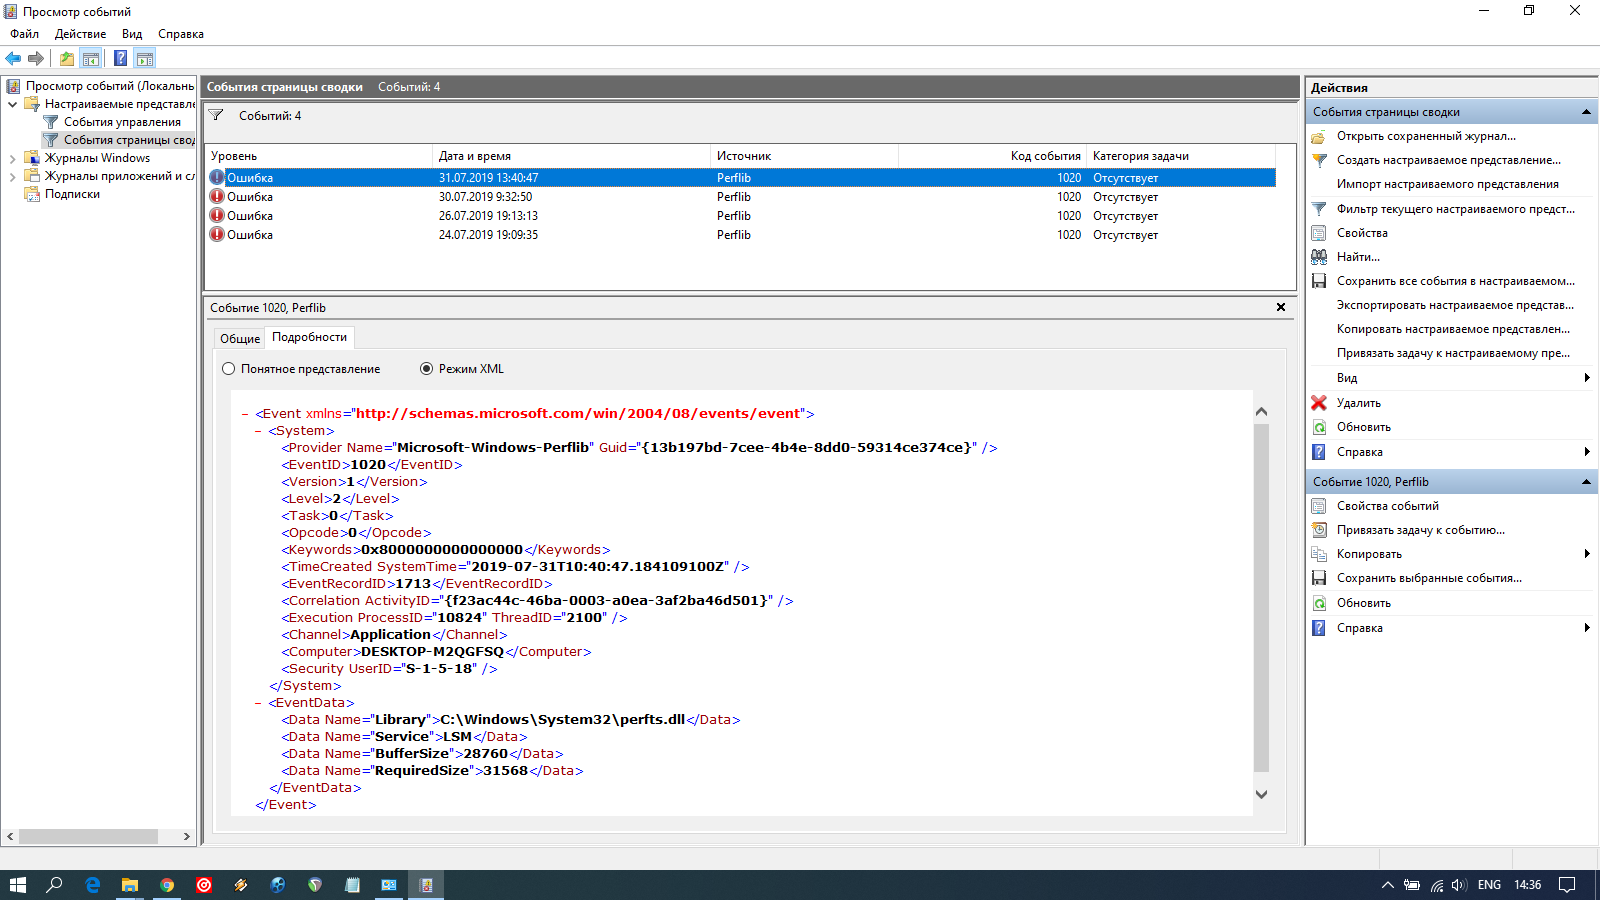The image size is (1600, 900).
Task: Click the properties icon beside Свойства событий
Action: (1319, 506)
